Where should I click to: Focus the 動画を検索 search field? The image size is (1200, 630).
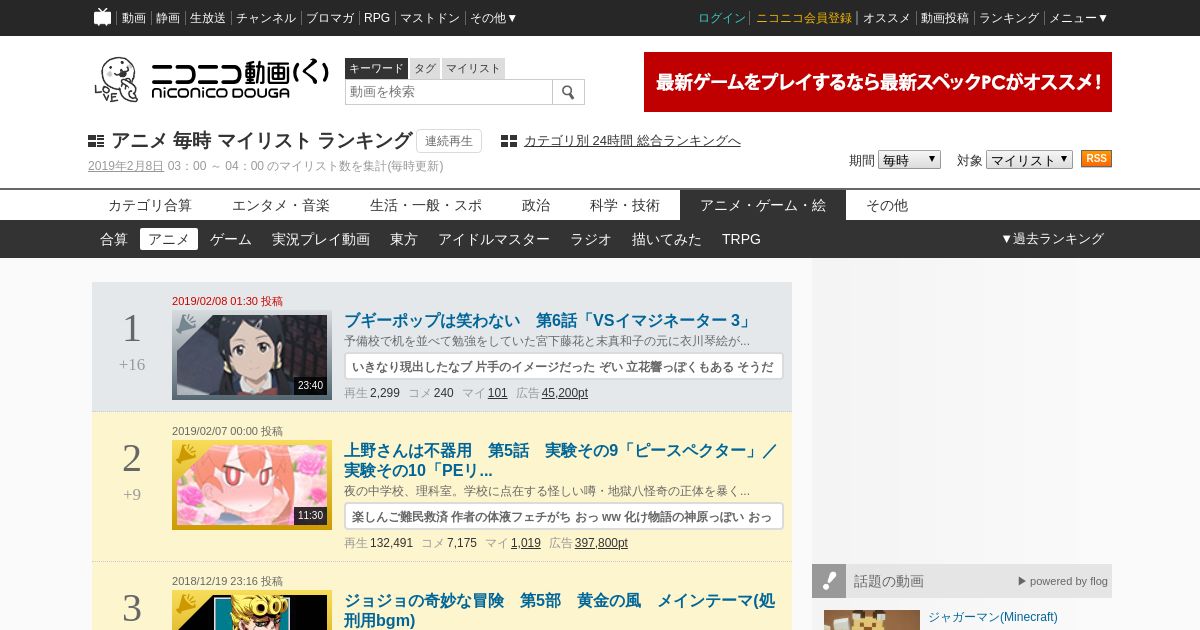[x=449, y=92]
